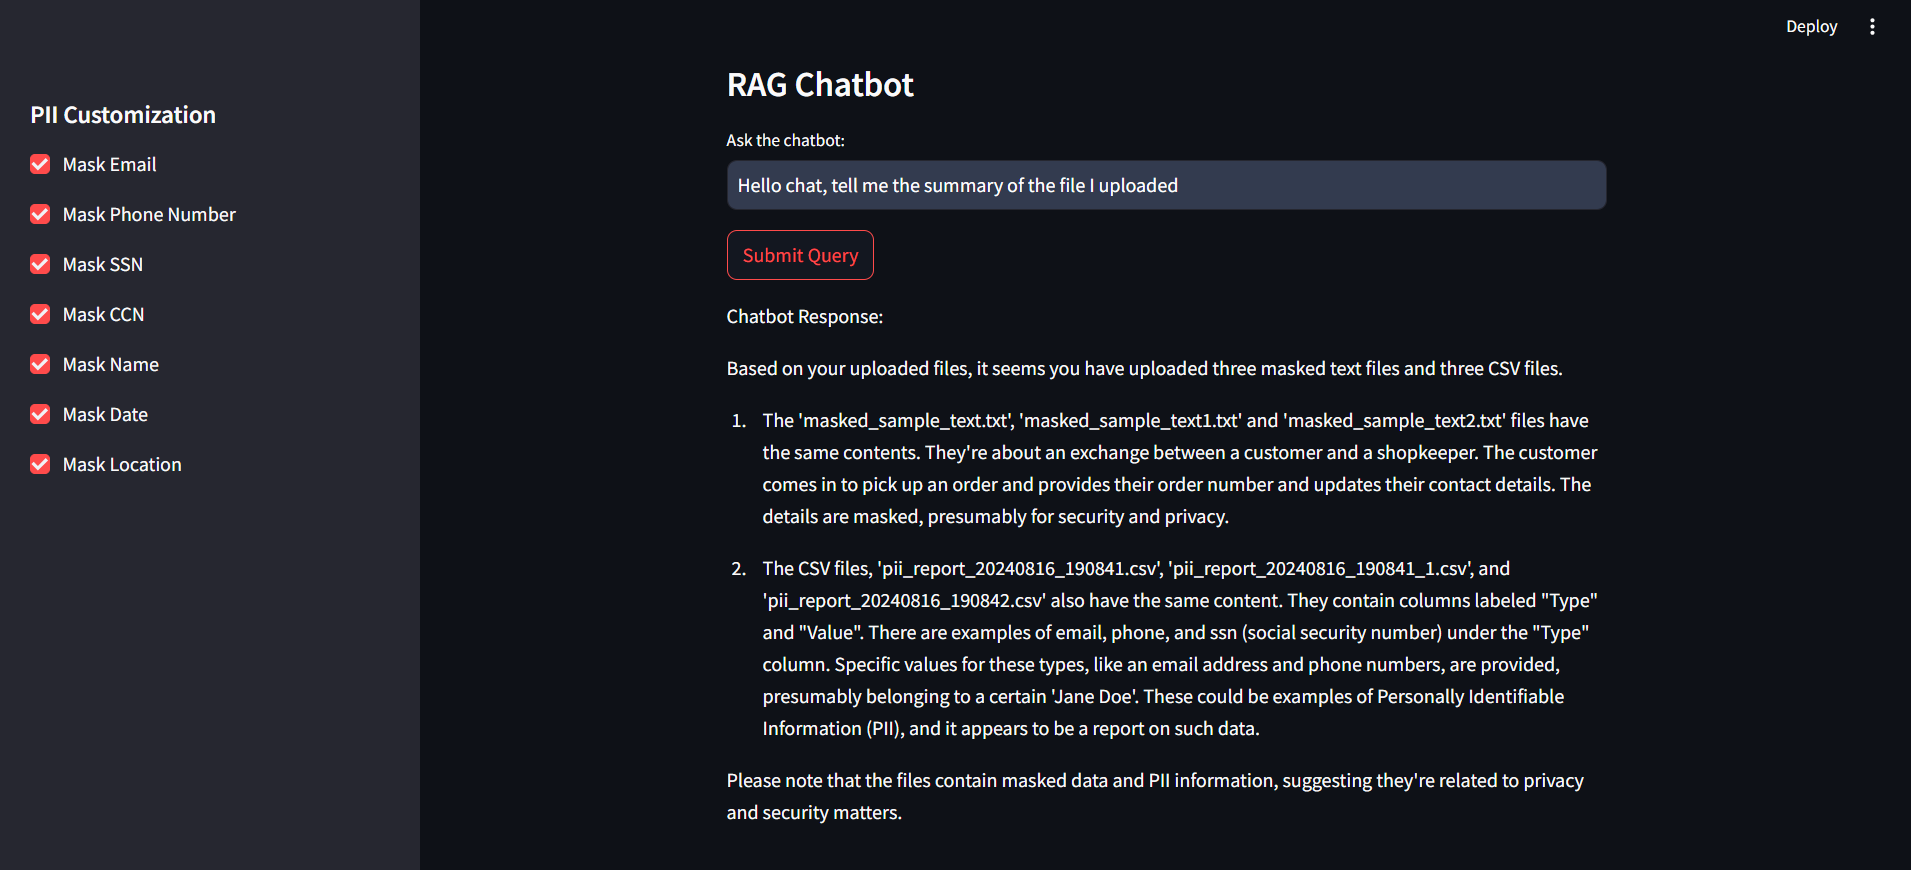The height and width of the screenshot is (870, 1911).
Task: Click the RAG Chatbot heading
Action: [820, 85]
